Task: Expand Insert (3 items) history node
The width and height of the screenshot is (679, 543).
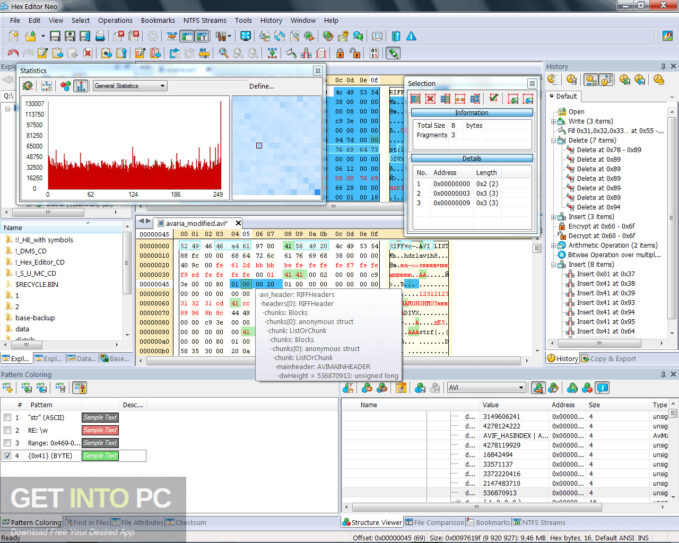Action: [553, 217]
